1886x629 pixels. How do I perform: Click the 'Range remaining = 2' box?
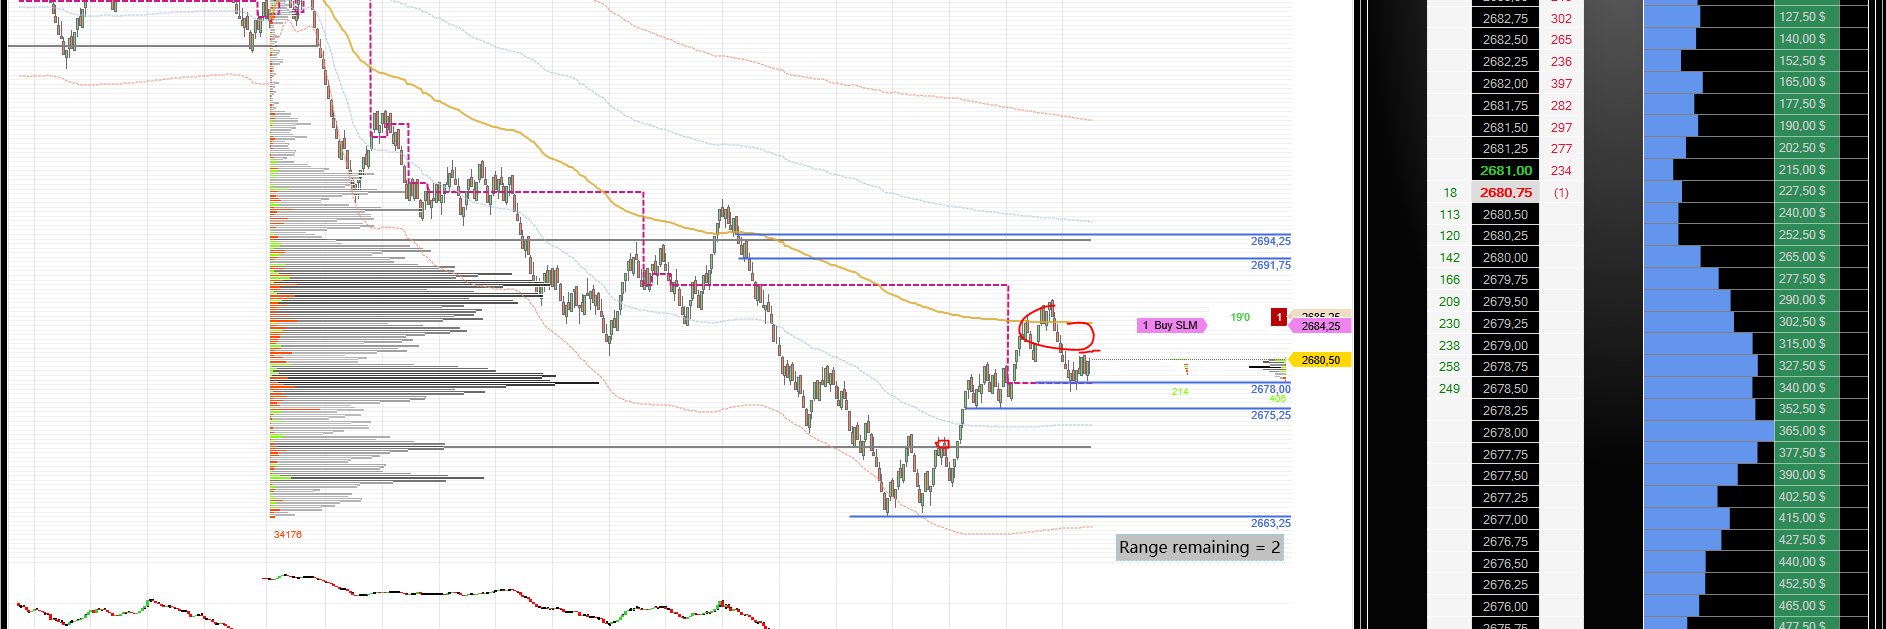[1200, 547]
